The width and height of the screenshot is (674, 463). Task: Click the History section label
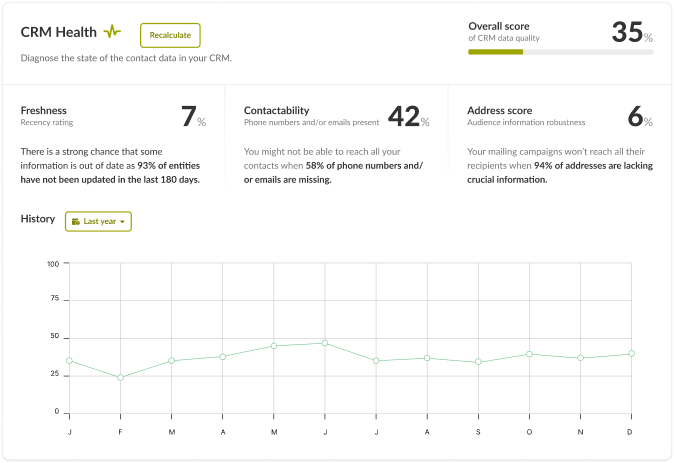point(38,219)
